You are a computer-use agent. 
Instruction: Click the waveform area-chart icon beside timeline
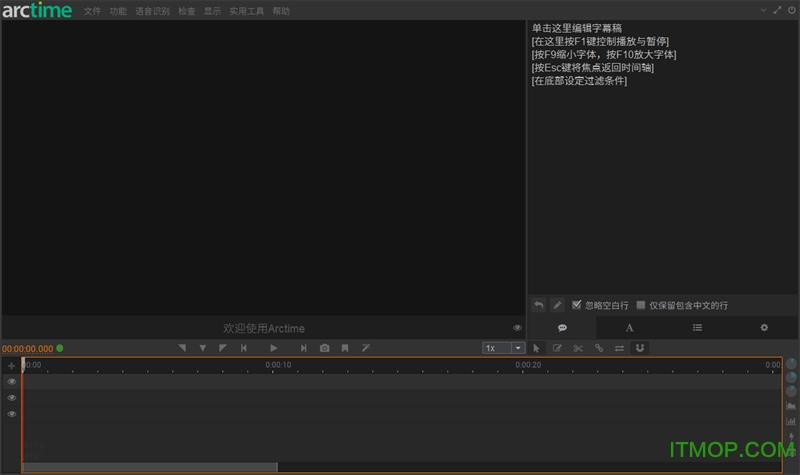coord(791,406)
